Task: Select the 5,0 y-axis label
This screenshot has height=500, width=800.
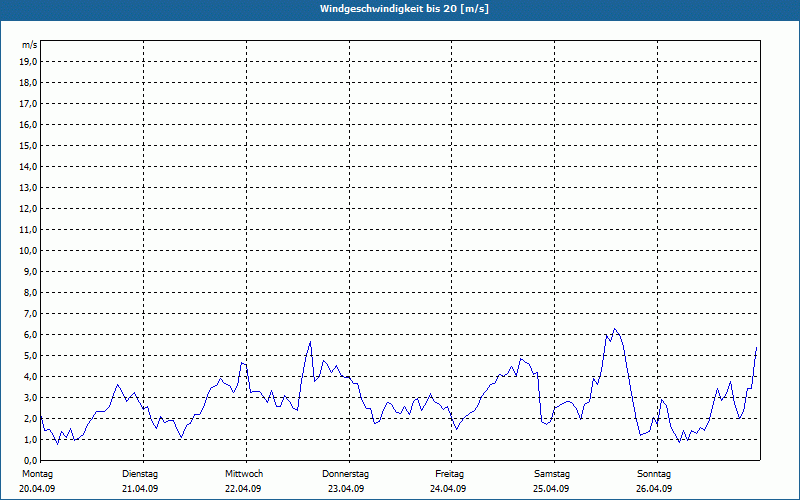Action: [x=30, y=356]
